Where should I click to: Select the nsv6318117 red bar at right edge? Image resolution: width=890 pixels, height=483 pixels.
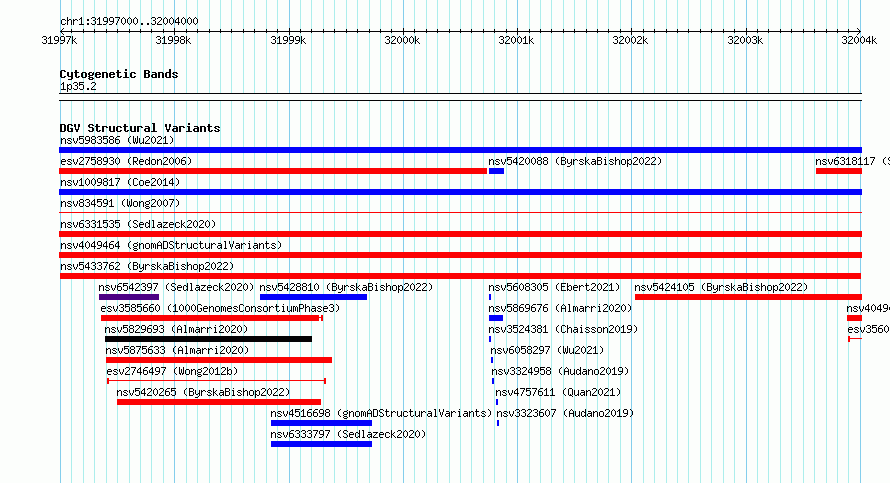[x=839, y=171]
